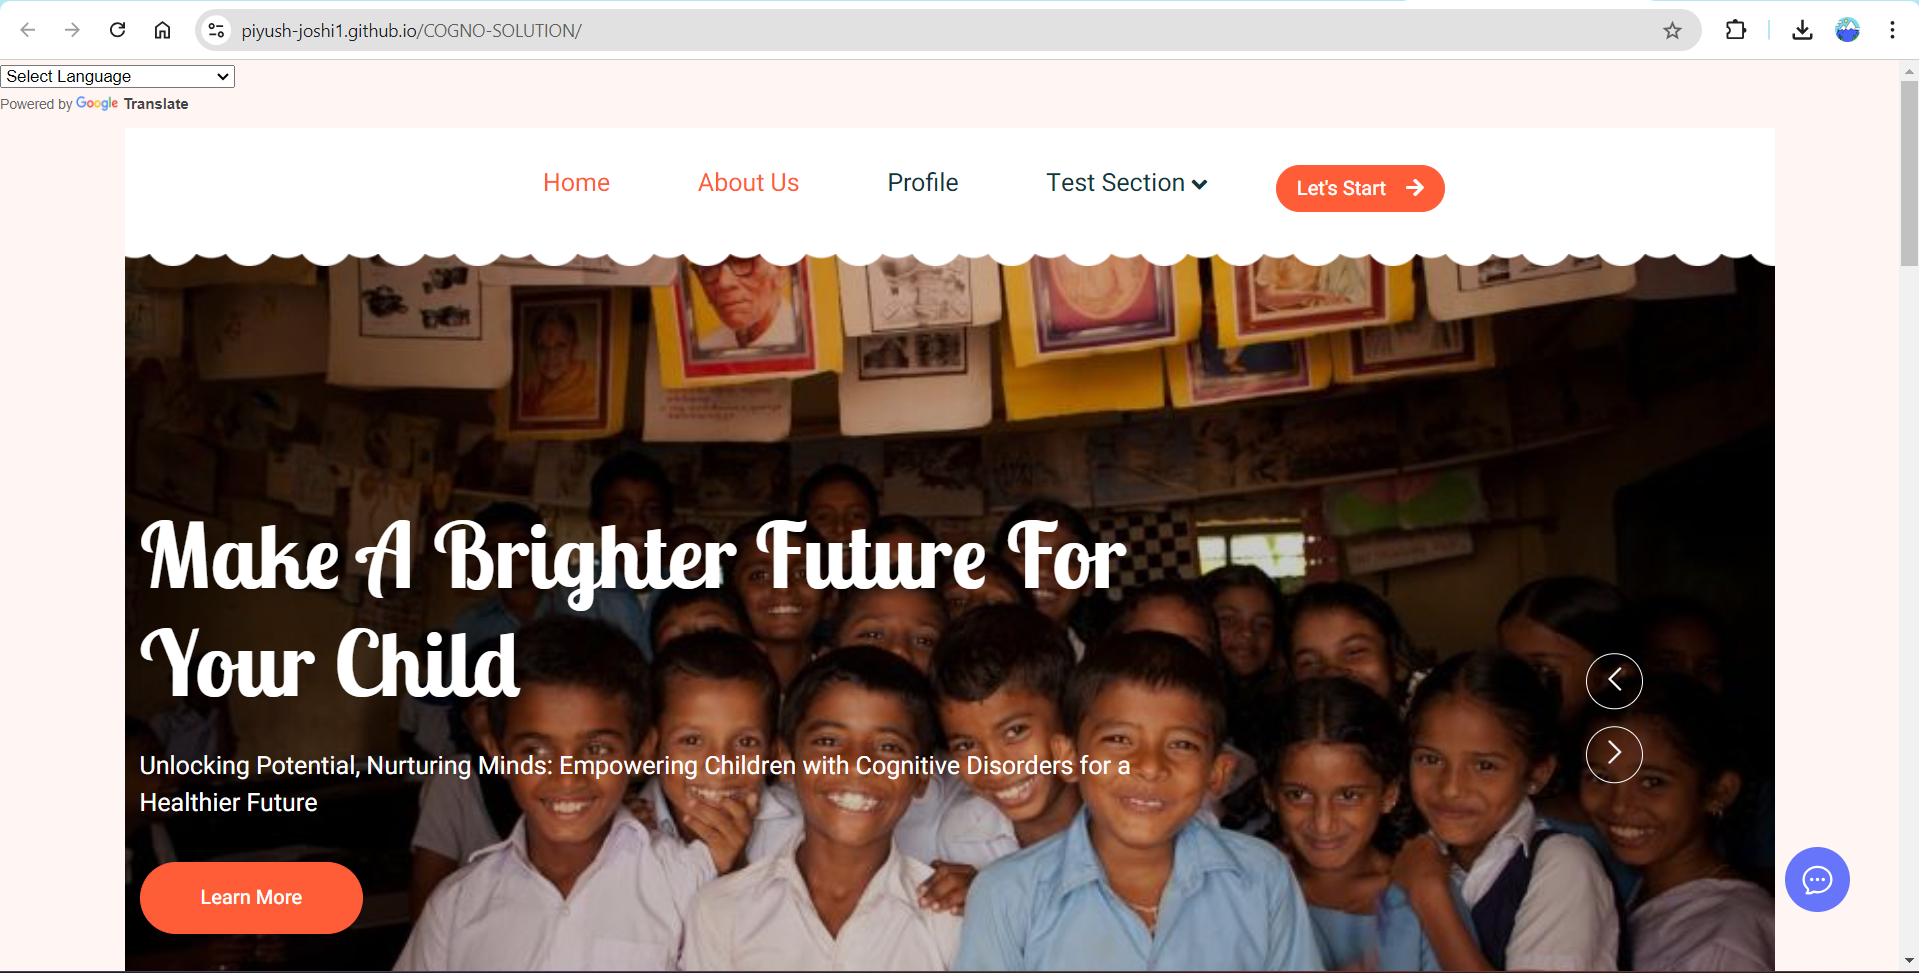Open browser extensions puzzle icon
1919x973 pixels.
tap(1736, 30)
